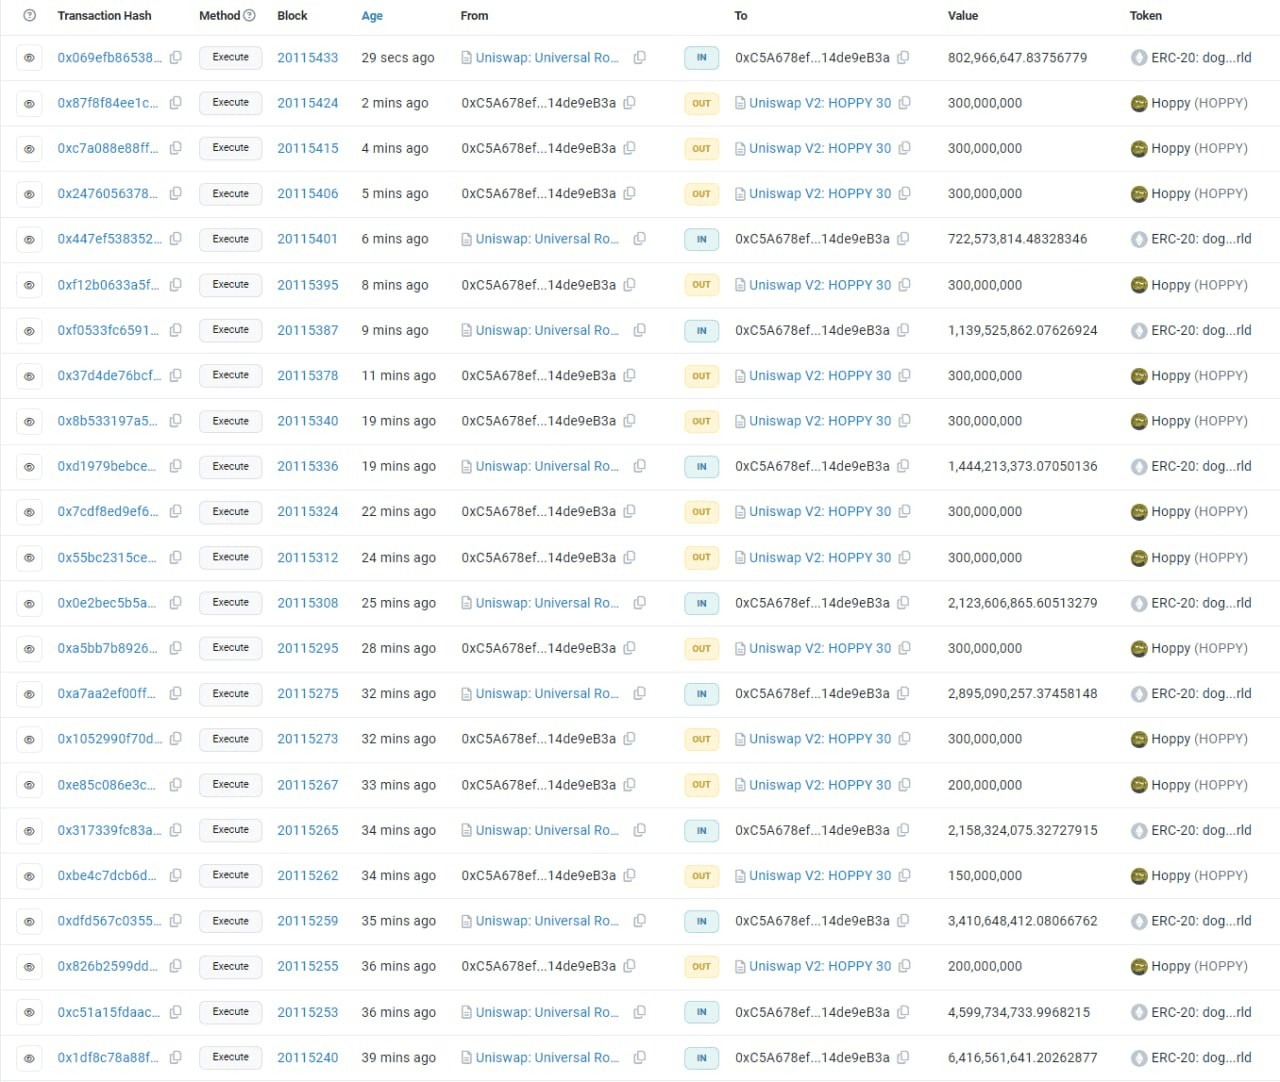The width and height of the screenshot is (1280, 1082).
Task: Click the Transaction Hash column header
Action: 105,16
